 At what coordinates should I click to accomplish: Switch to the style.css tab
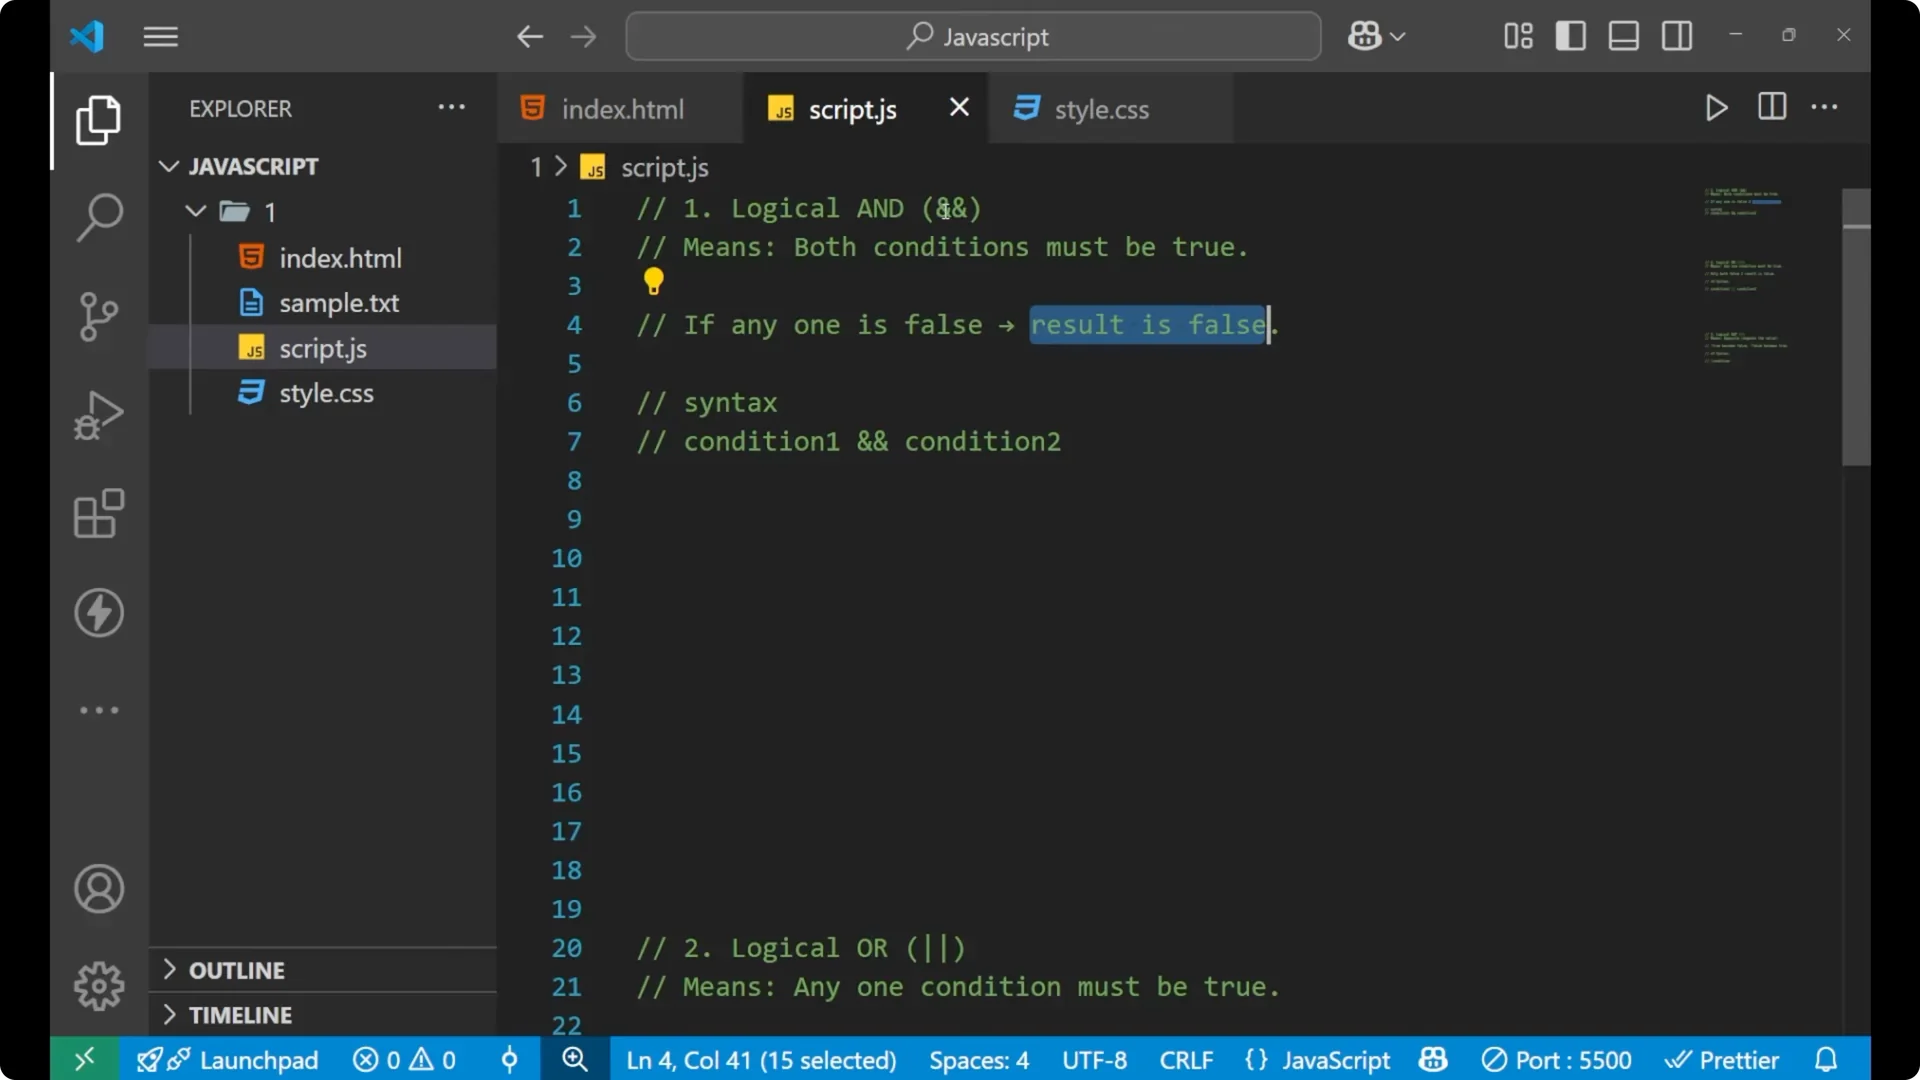pos(1103,108)
